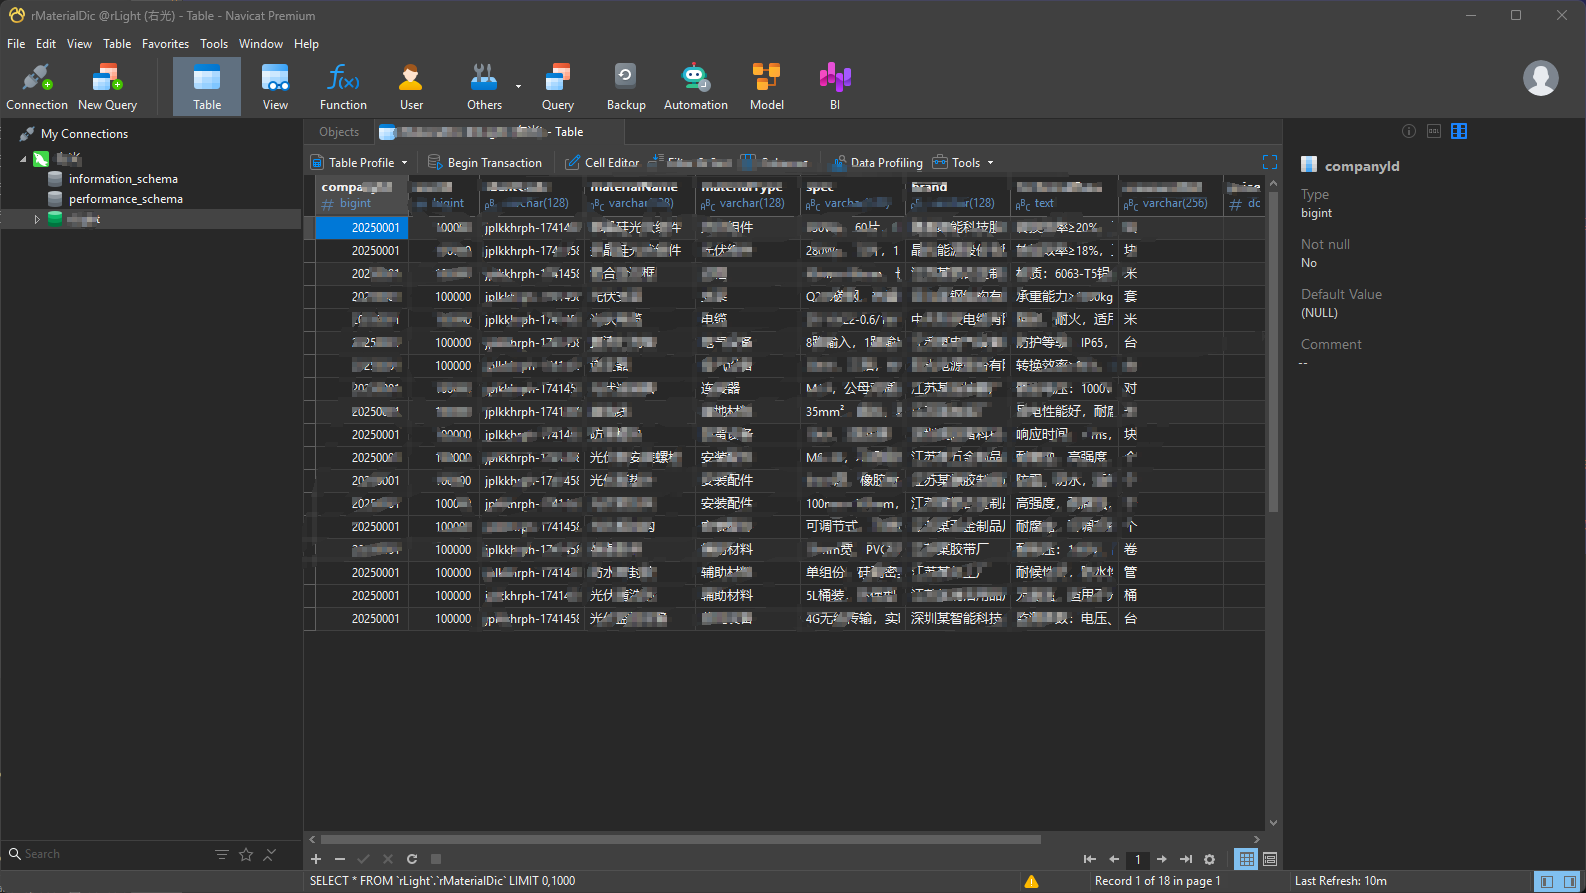
Task: Open the Favorites menu
Action: 165,44
